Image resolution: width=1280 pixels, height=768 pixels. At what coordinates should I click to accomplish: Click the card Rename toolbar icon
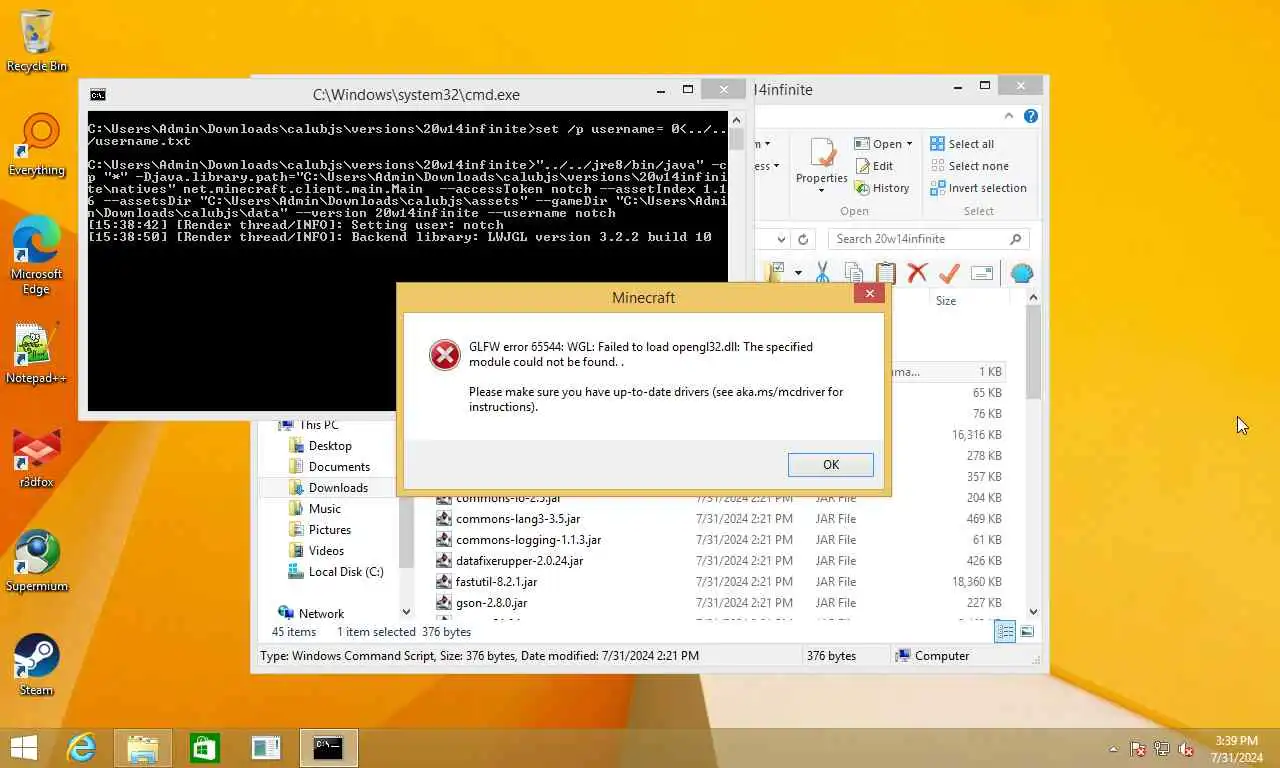point(982,273)
